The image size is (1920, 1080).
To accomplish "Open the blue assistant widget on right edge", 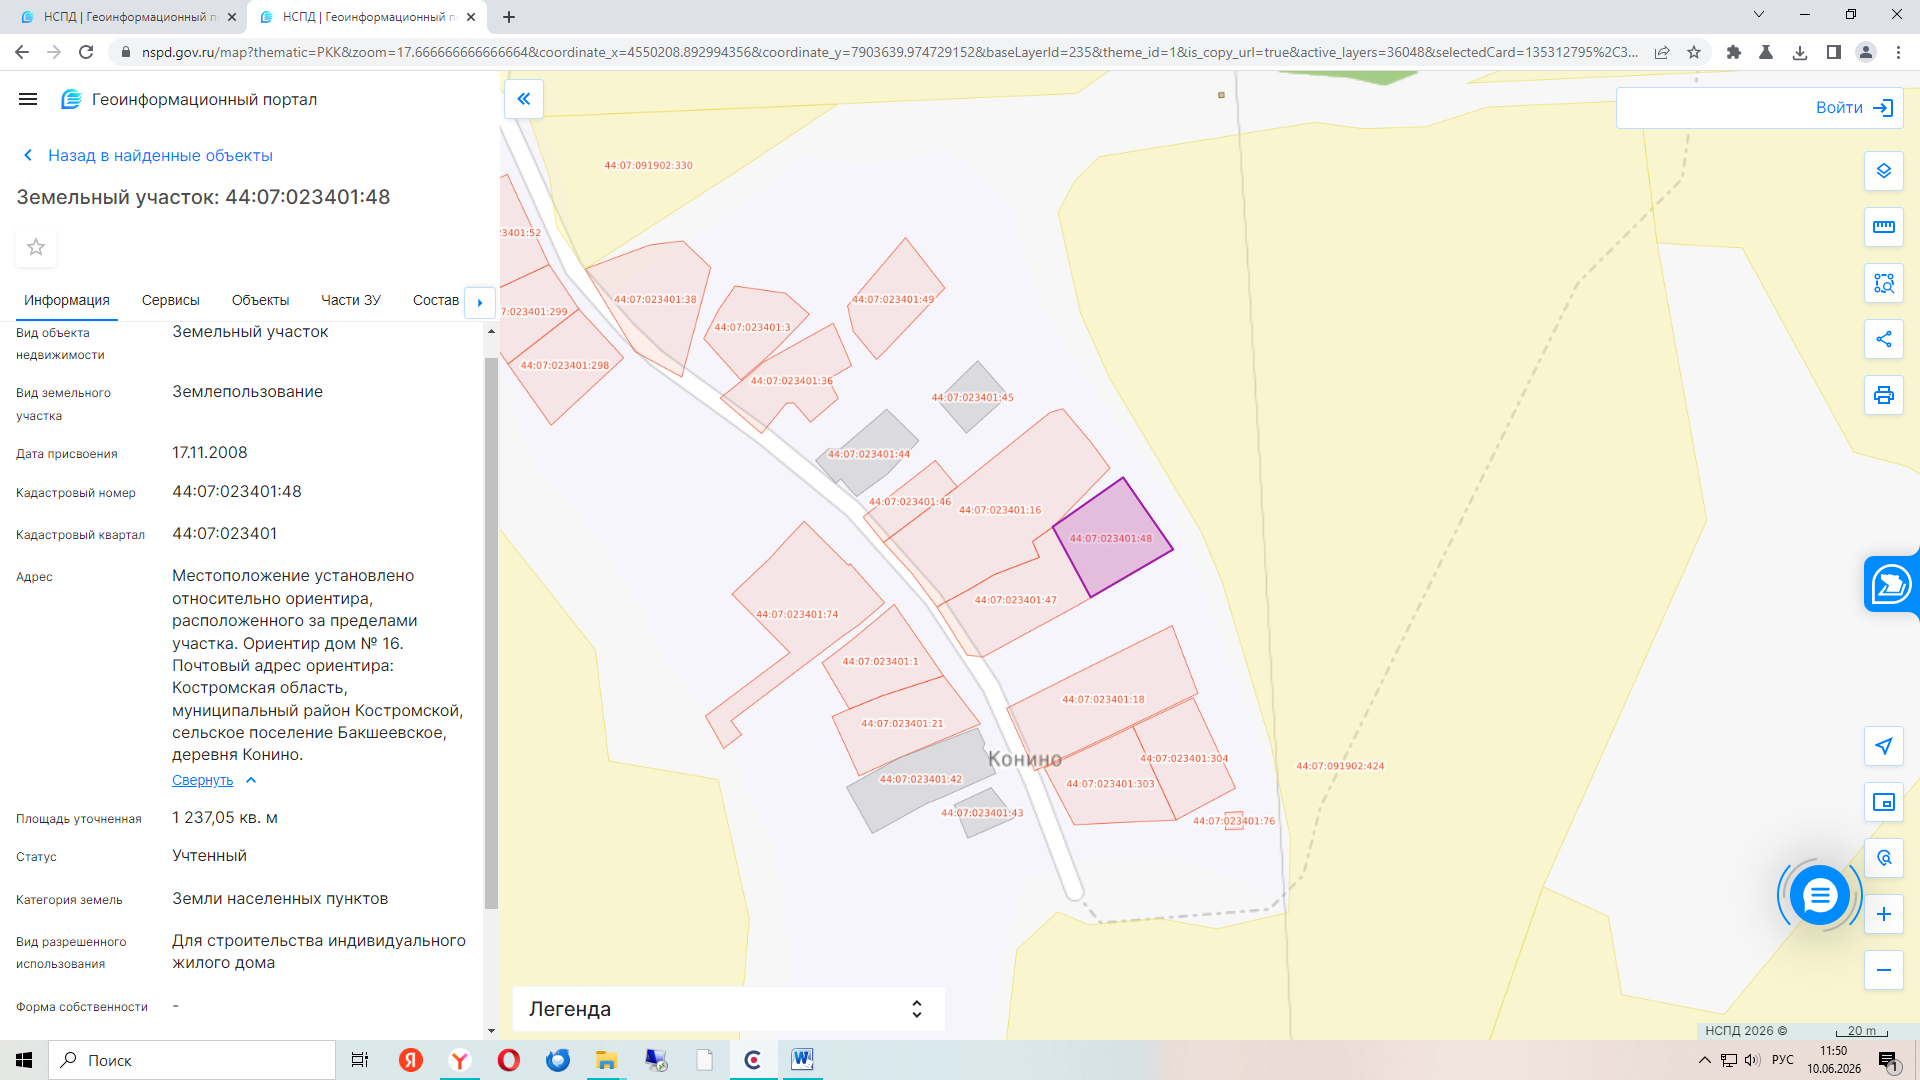I will [x=1891, y=584].
